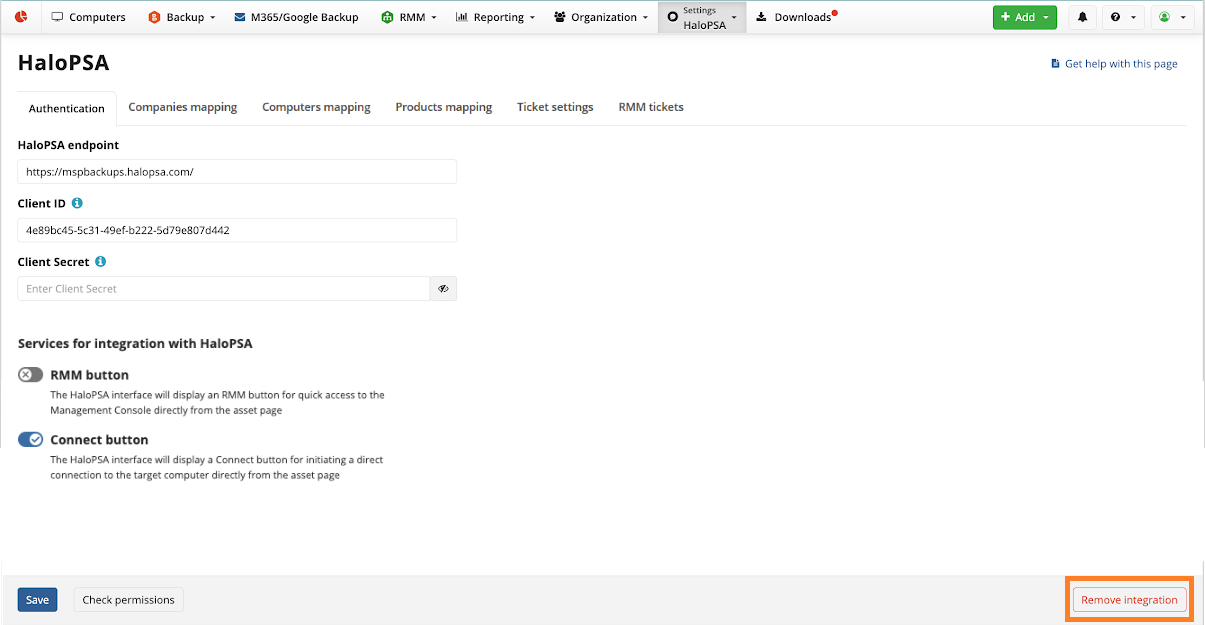Open the Computers page

coord(88,17)
